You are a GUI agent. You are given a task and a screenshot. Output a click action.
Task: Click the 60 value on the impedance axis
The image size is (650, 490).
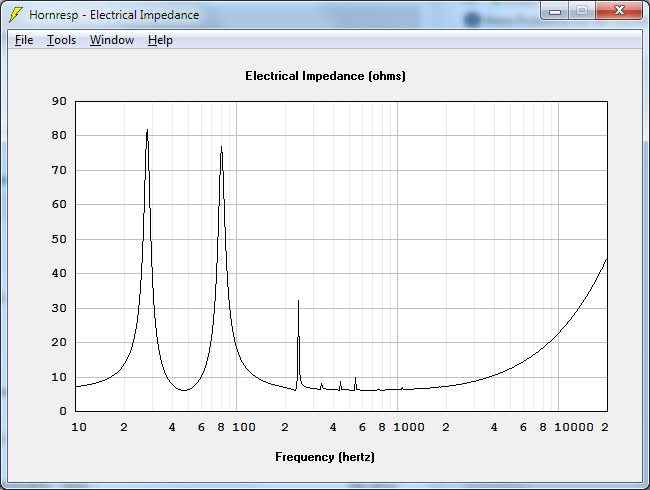(59, 204)
